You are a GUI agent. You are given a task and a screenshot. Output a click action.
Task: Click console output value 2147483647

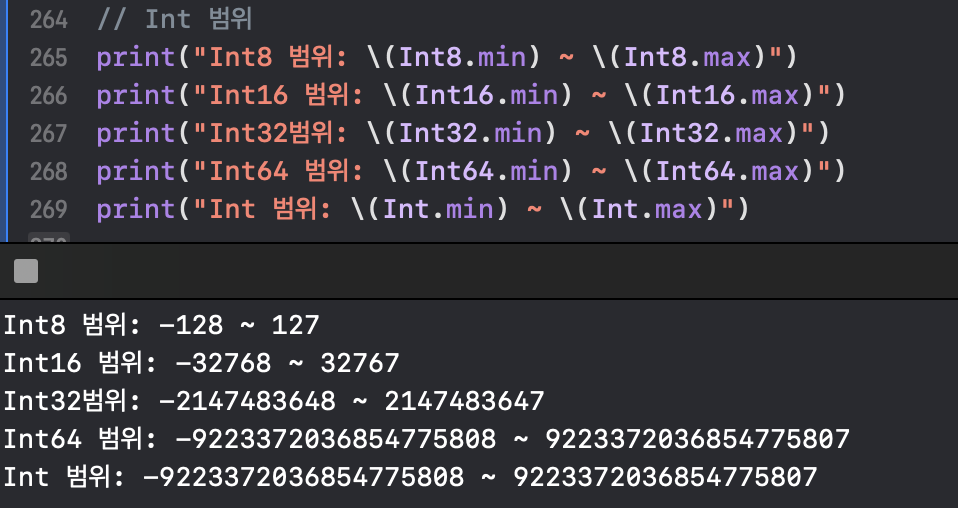click(x=464, y=401)
